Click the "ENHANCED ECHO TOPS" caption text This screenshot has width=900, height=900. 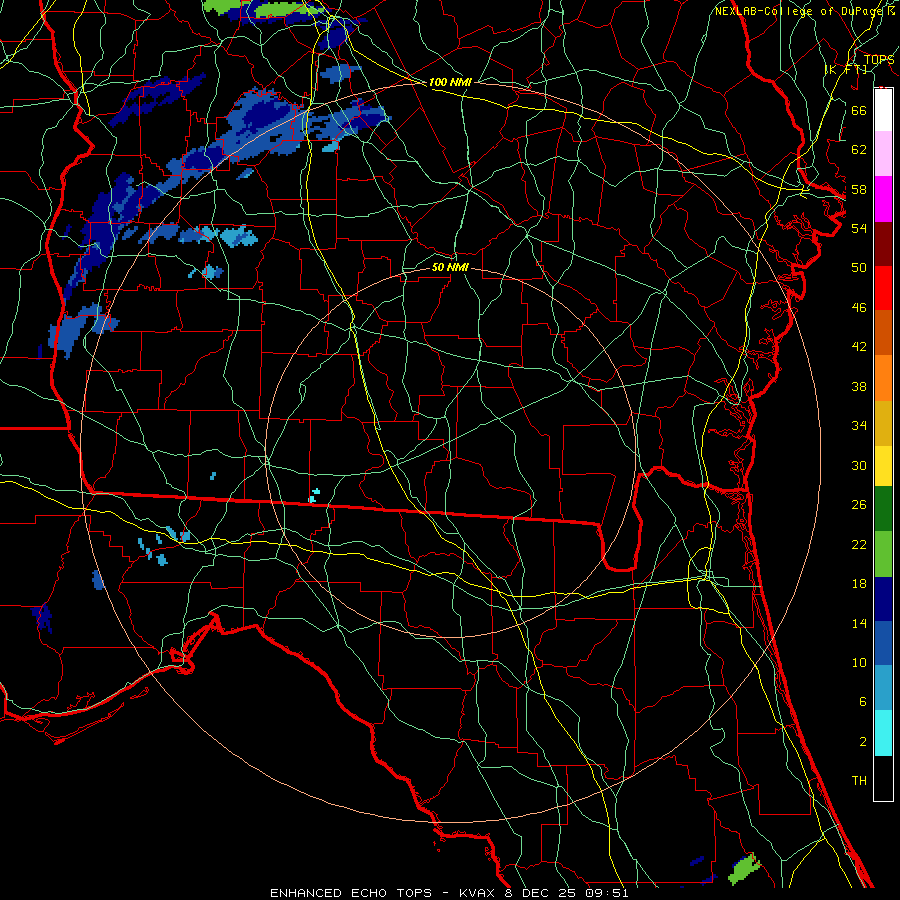coord(350,893)
